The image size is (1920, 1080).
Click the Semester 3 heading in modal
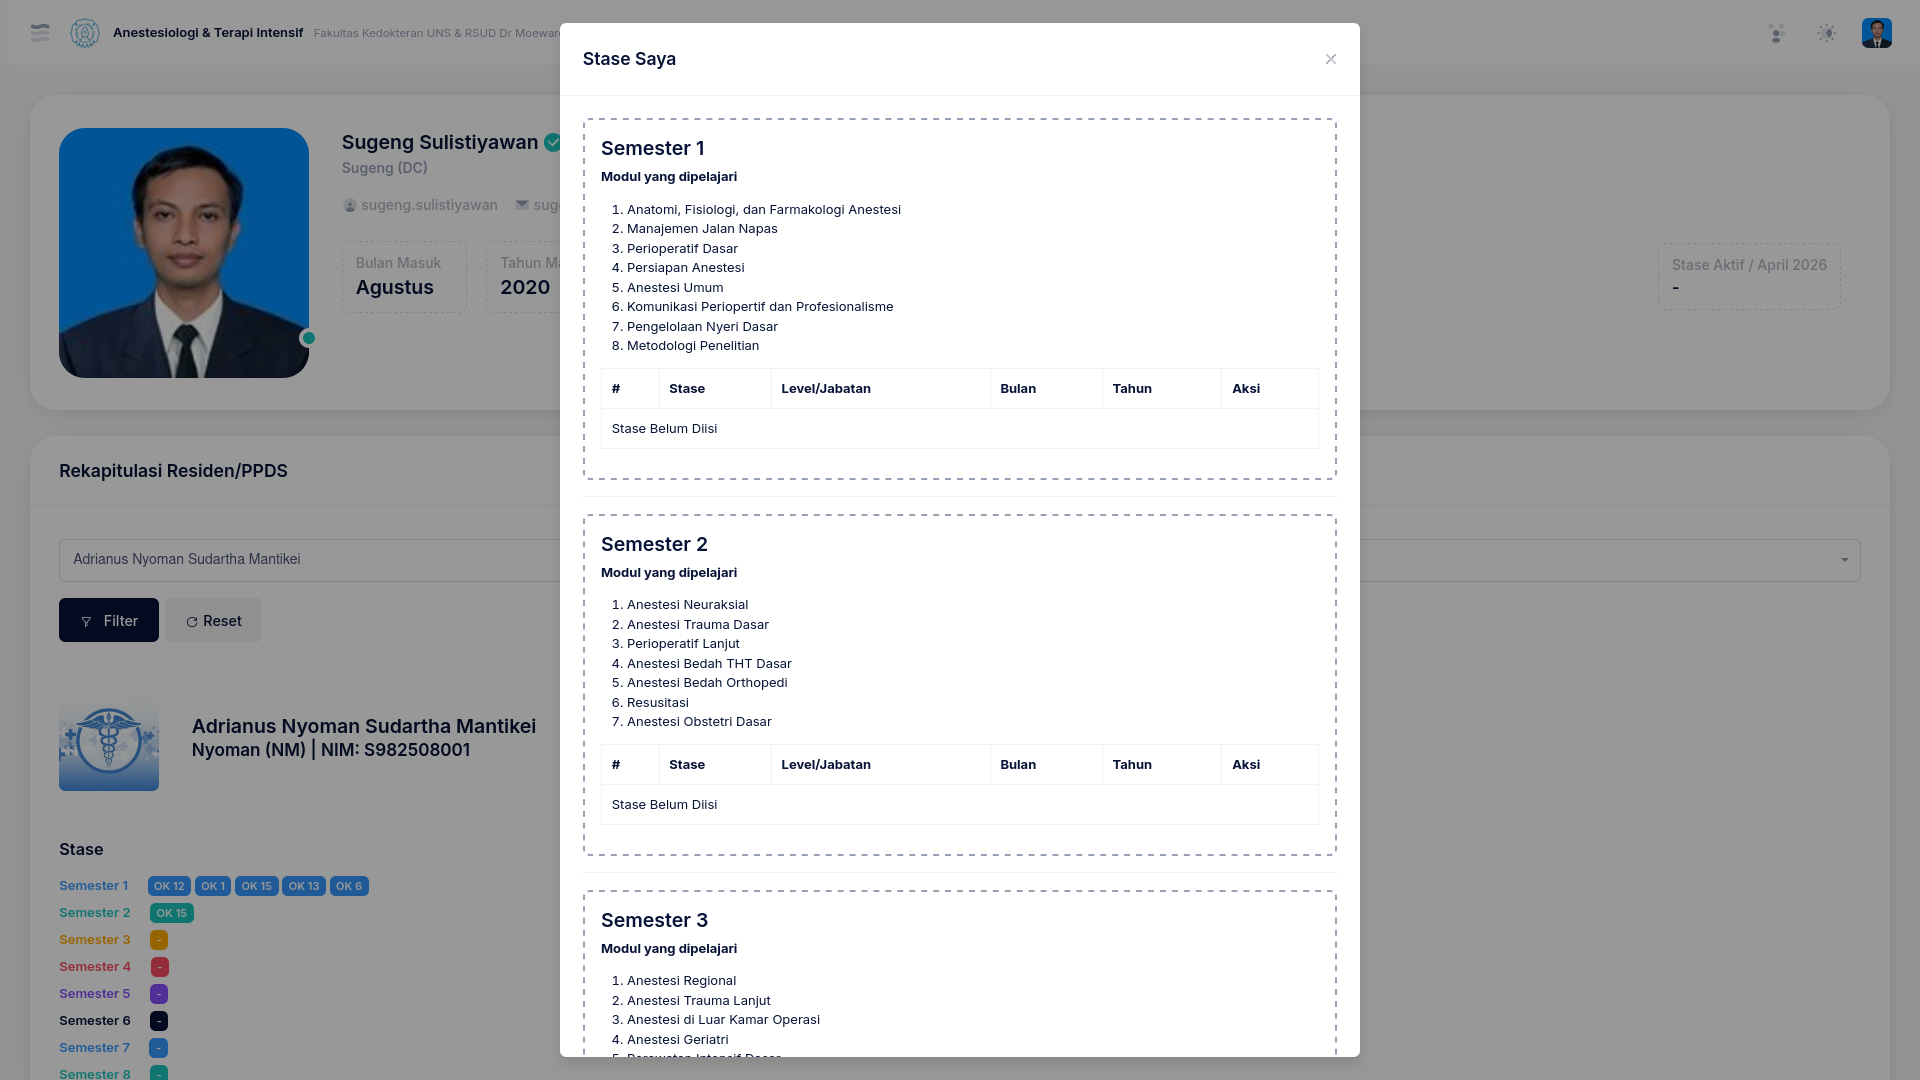tap(654, 920)
